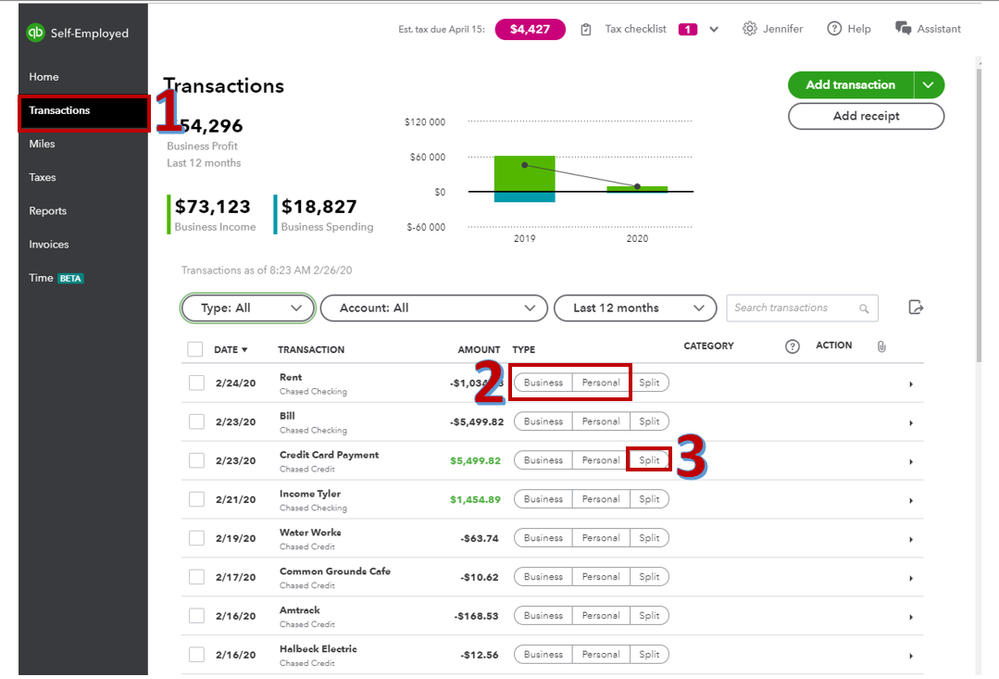Image resolution: width=999 pixels, height=679 pixels.
Task: Mark Common Grounds Cafe as Business
Action: (x=543, y=577)
